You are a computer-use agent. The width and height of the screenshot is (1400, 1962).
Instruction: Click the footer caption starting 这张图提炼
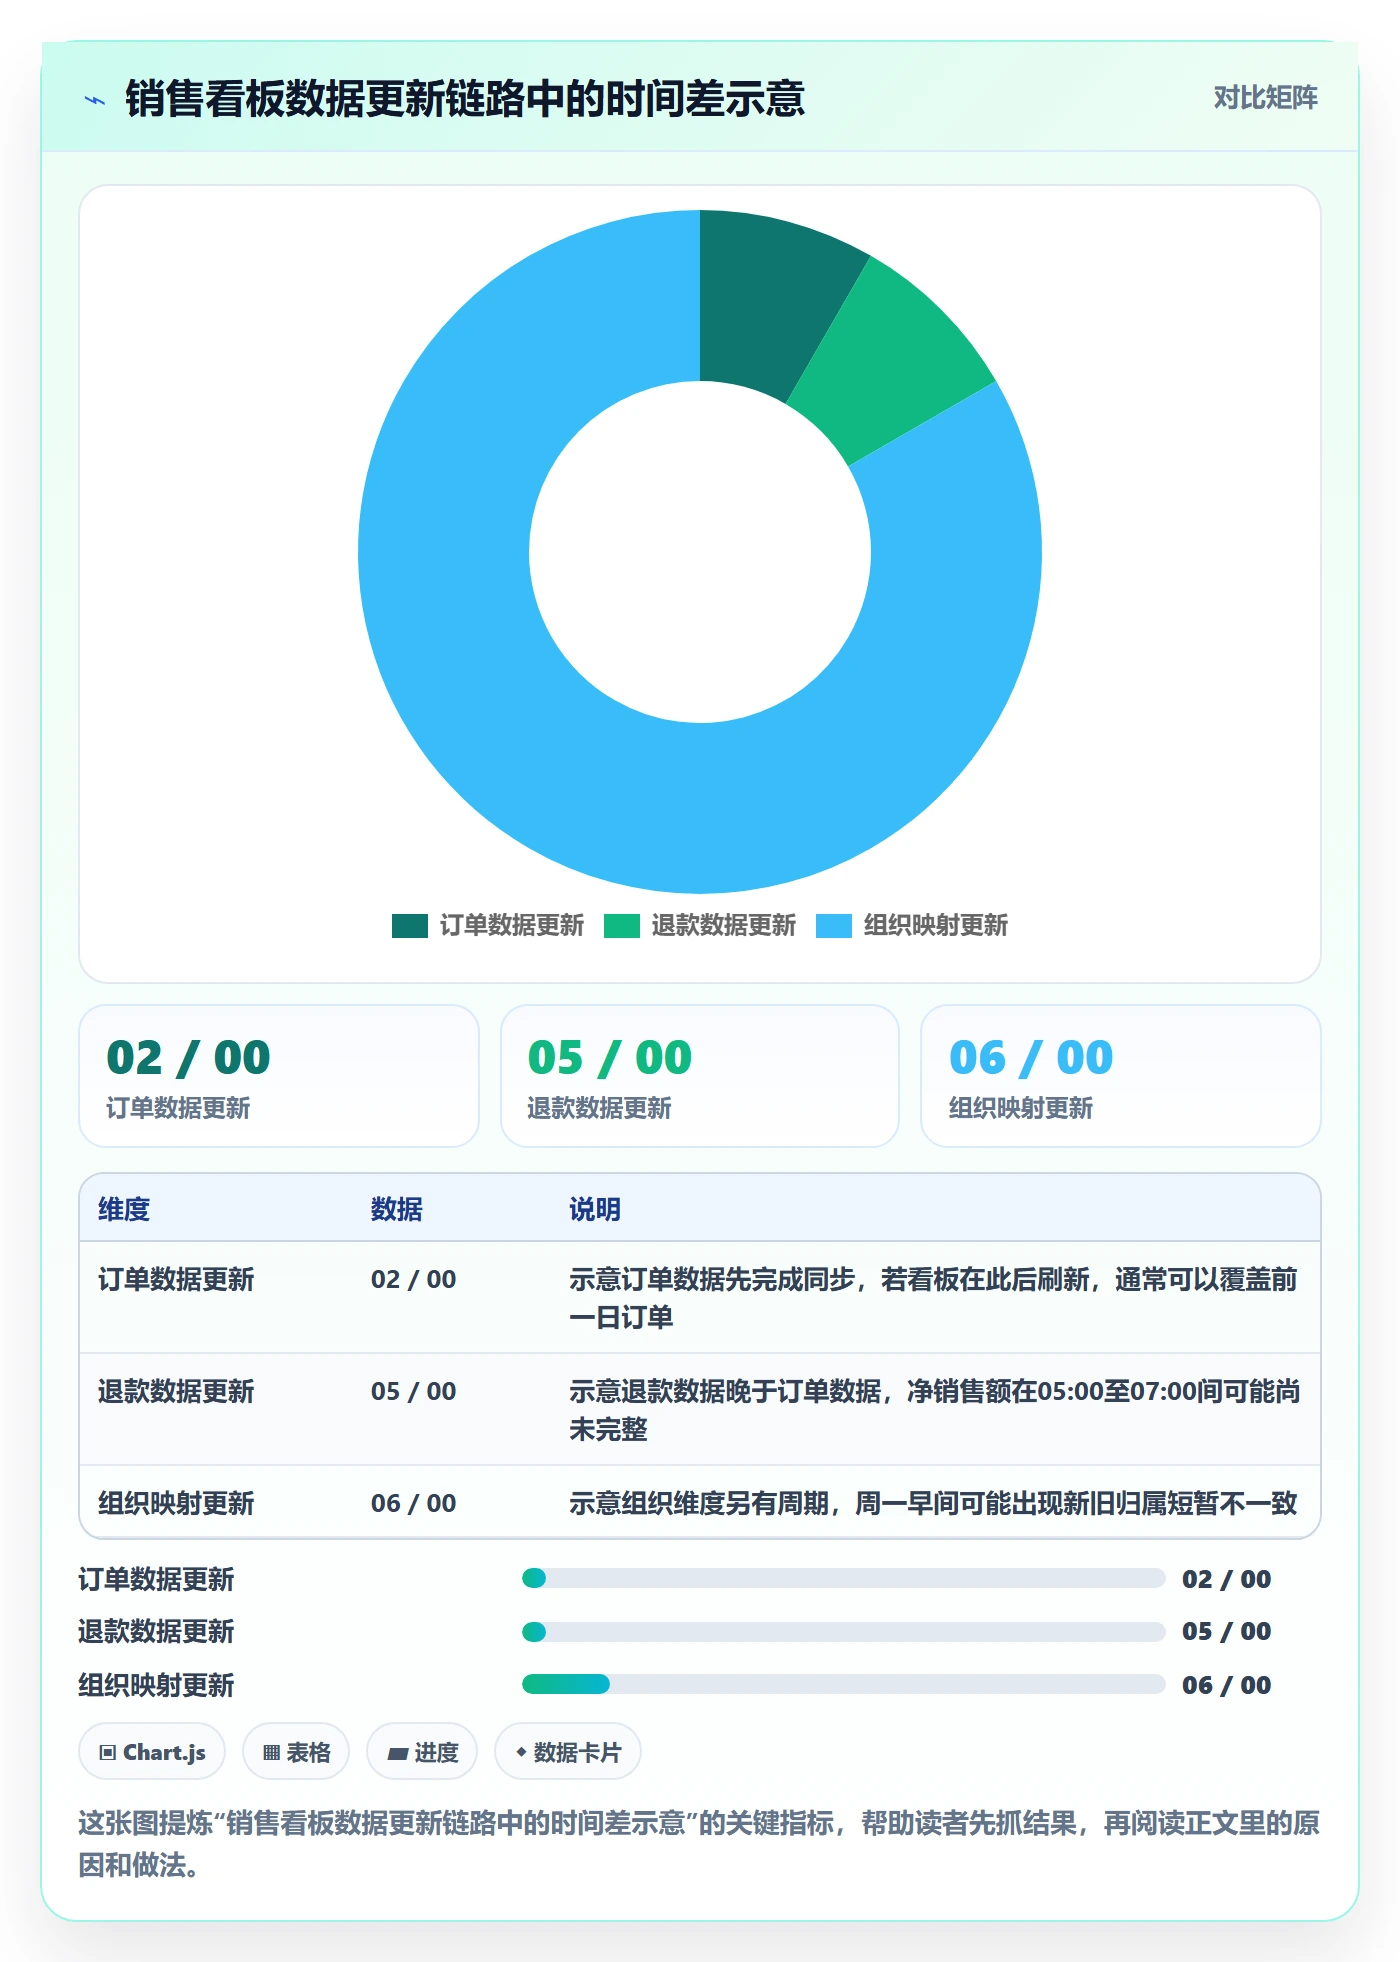click(700, 1844)
